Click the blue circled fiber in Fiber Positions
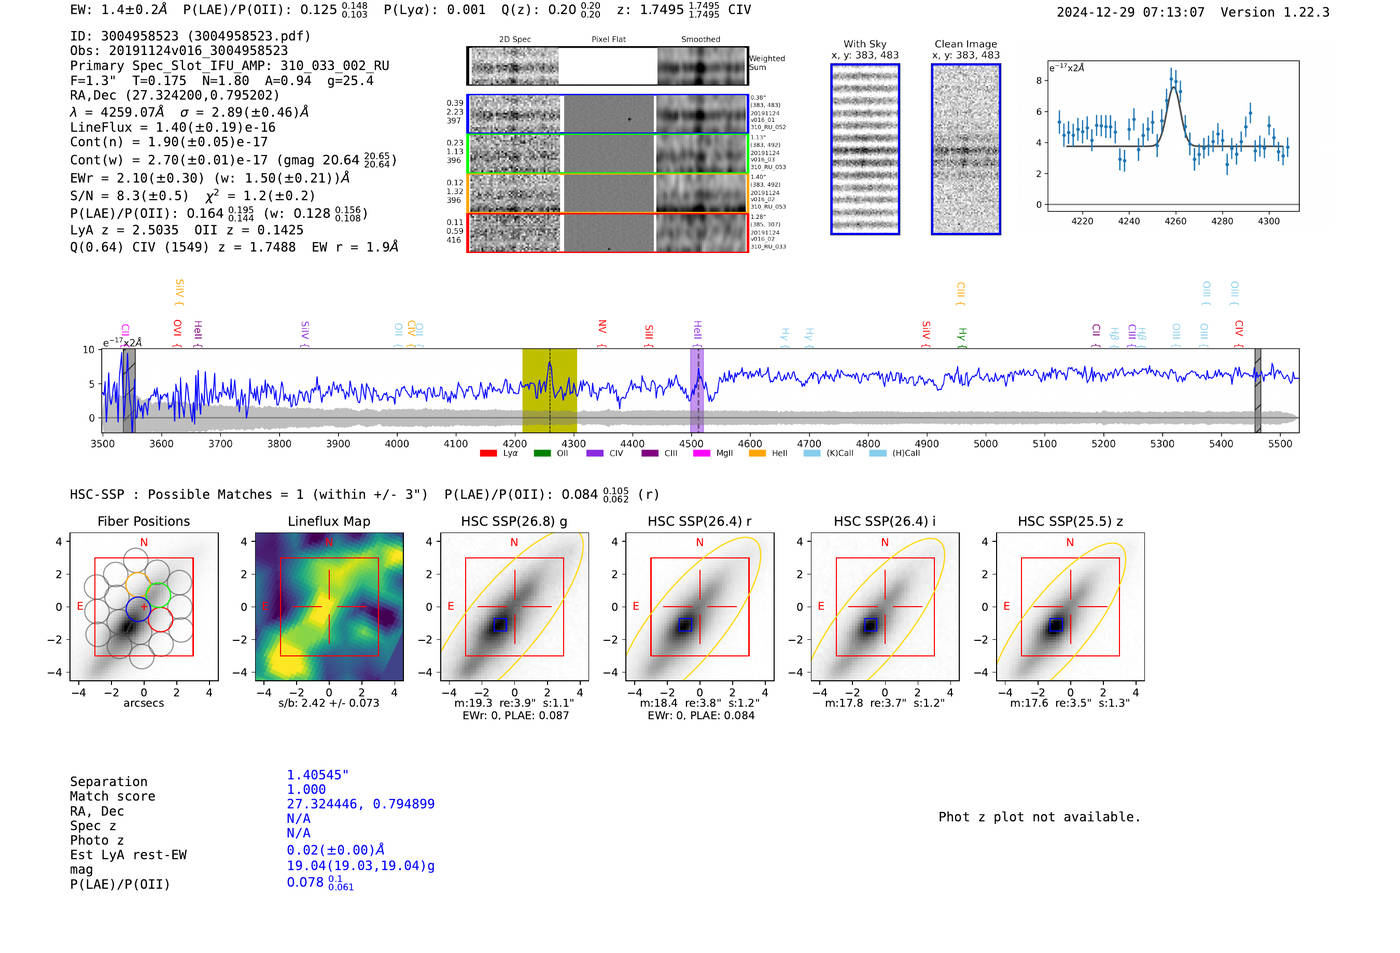1400x953 pixels. pos(138,608)
